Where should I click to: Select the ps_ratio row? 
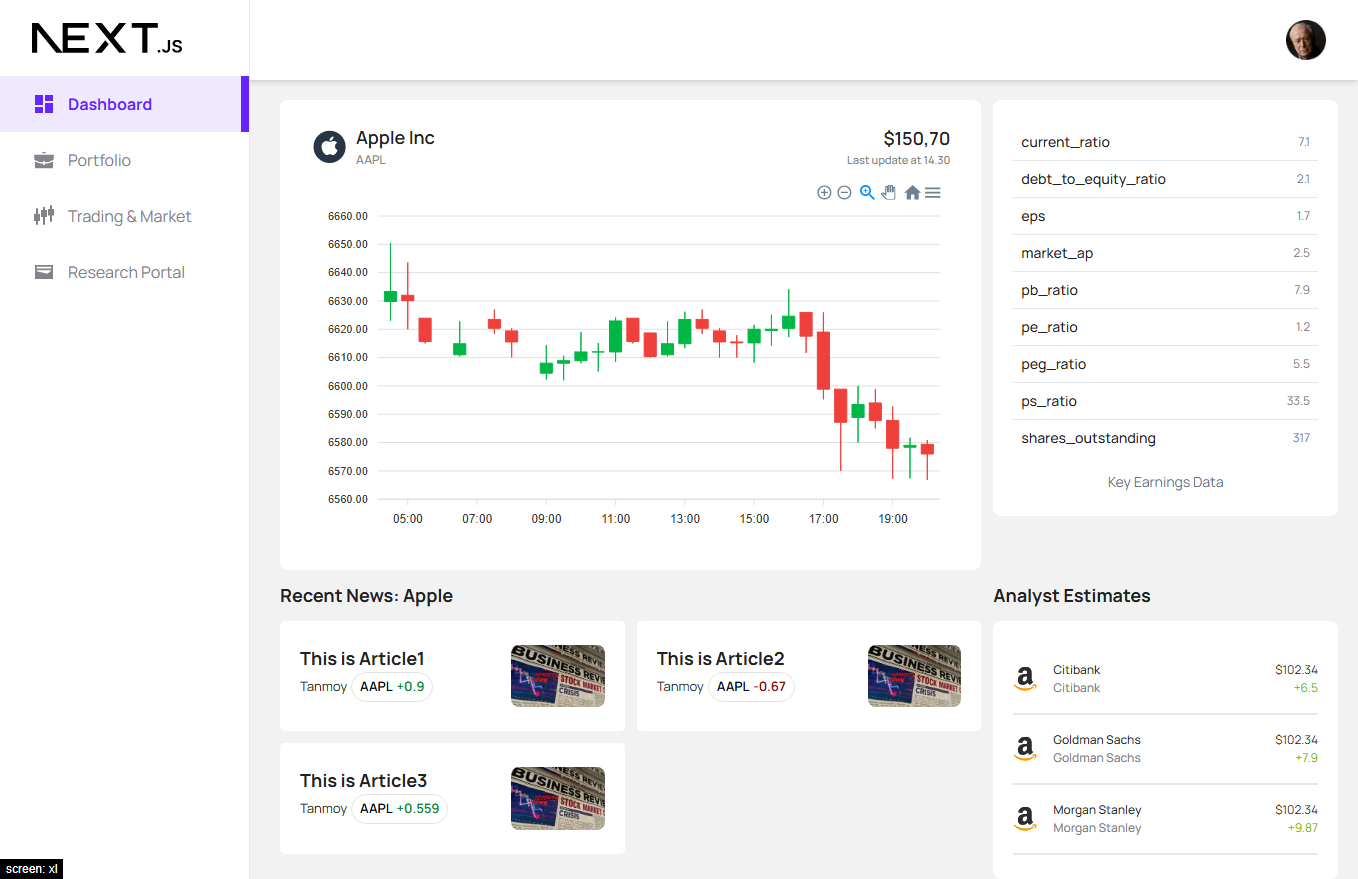pyautogui.click(x=1165, y=401)
